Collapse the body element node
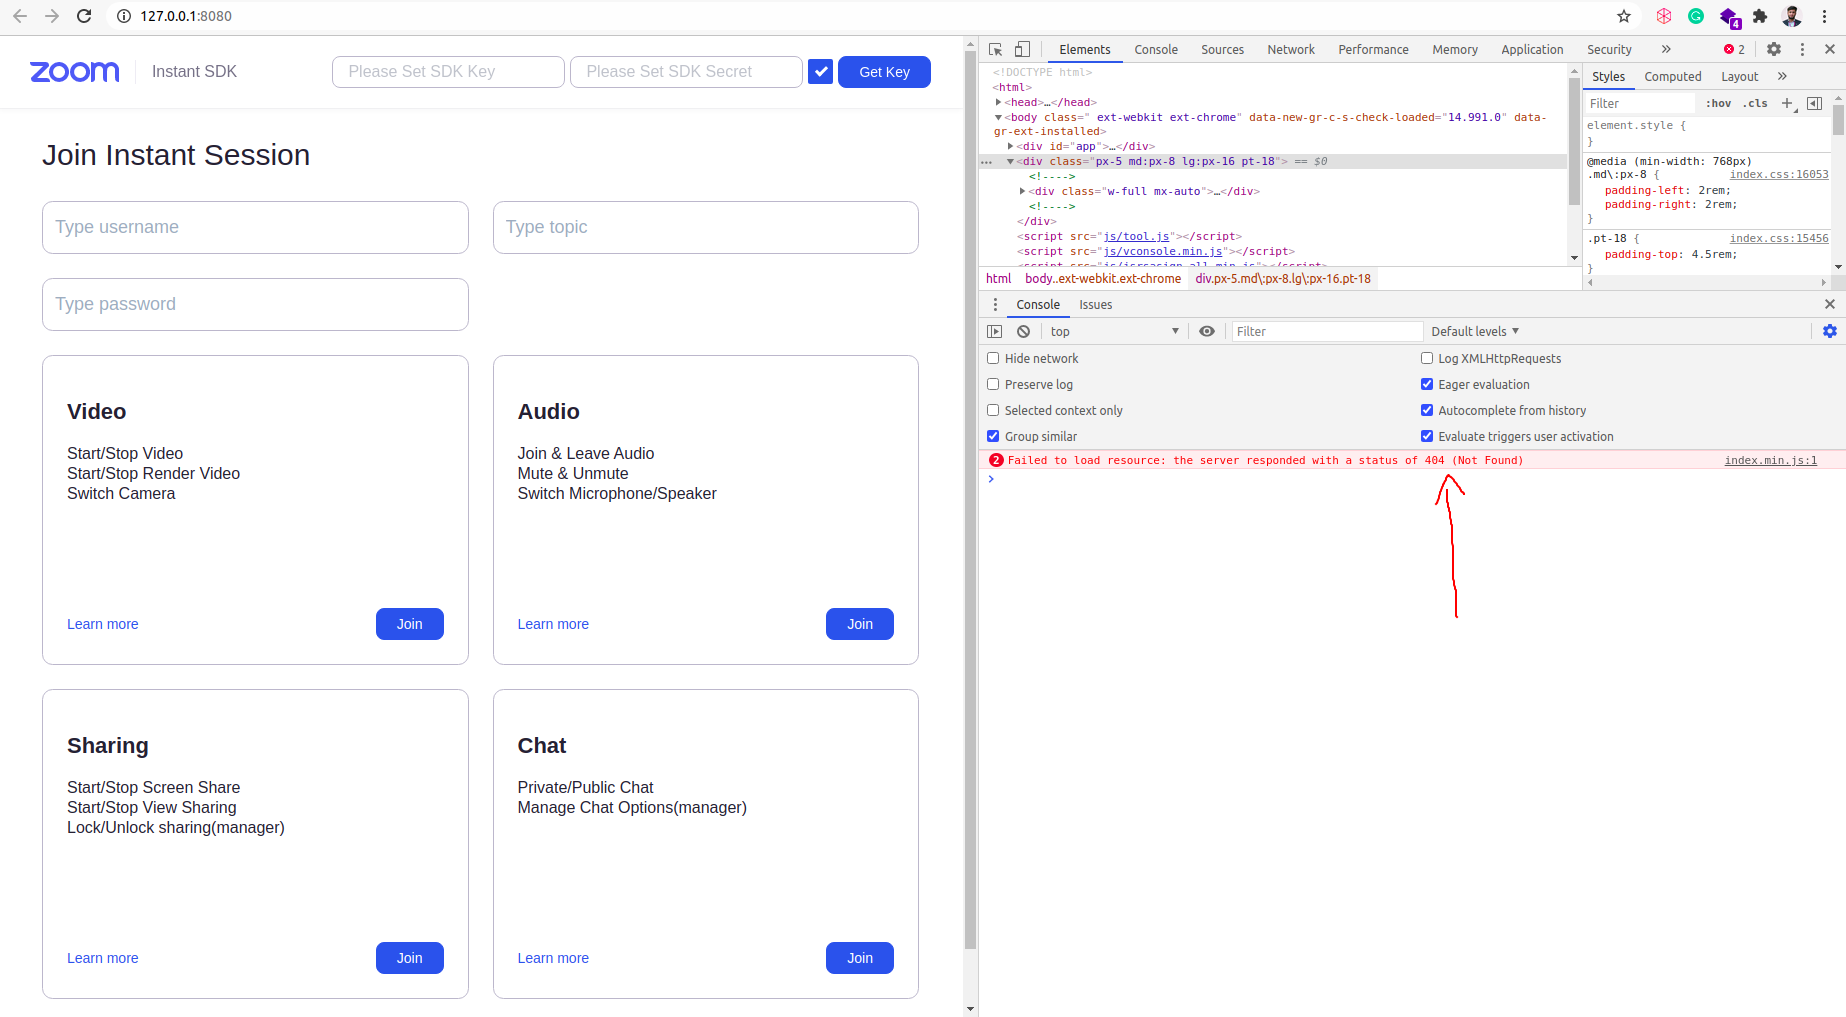The image size is (1846, 1017). (998, 117)
